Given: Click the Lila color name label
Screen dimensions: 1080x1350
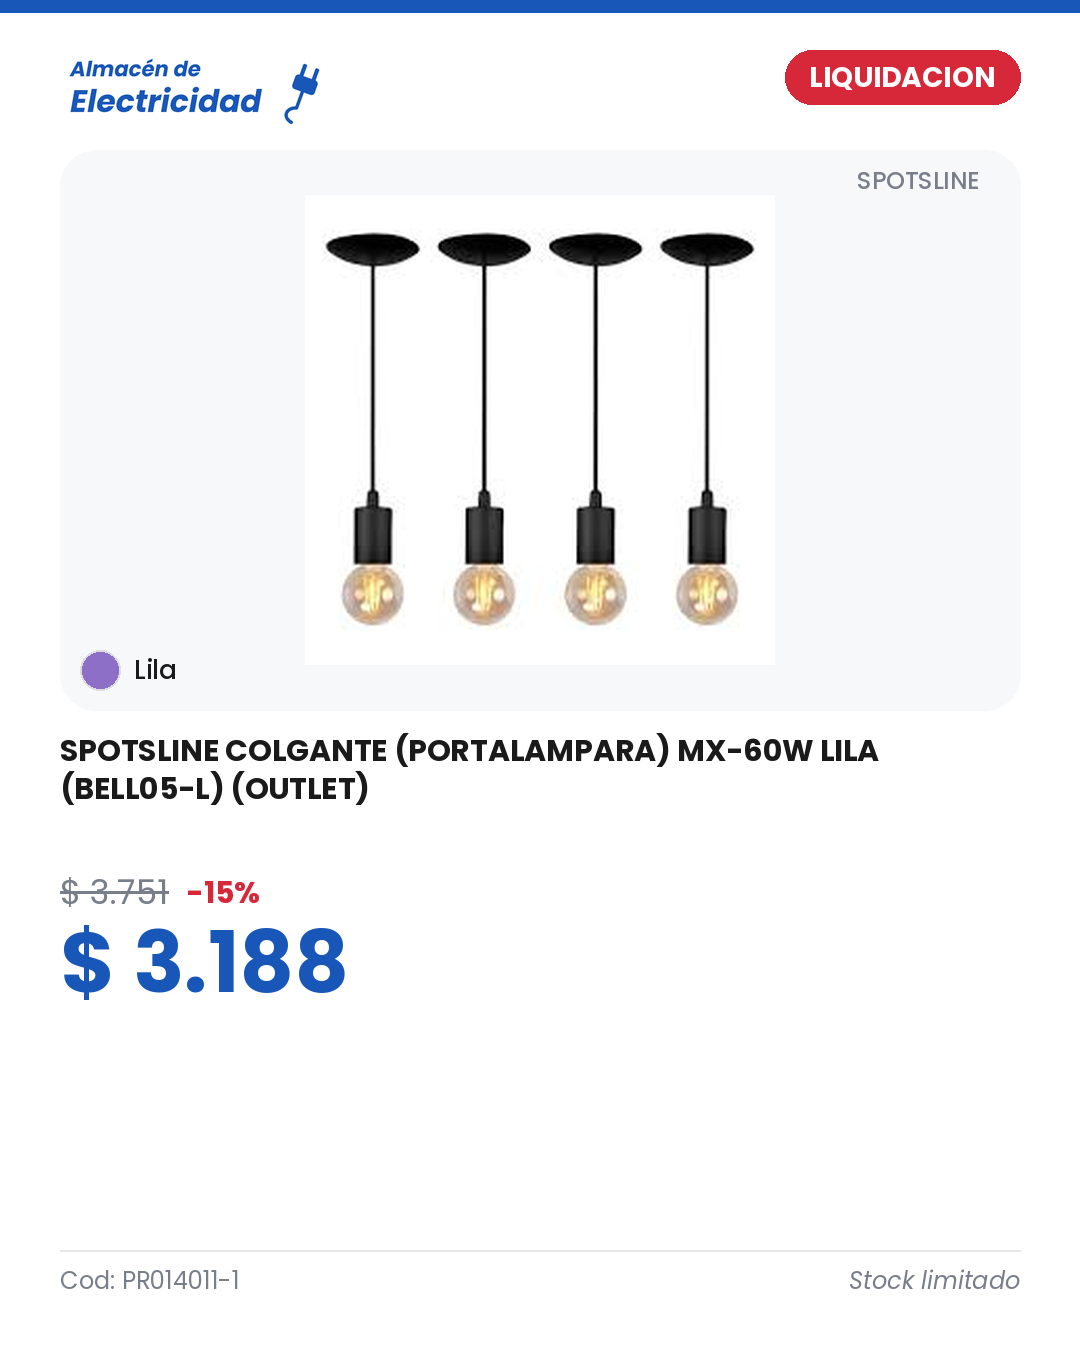Looking at the screenshot, I should click(155, 670).
